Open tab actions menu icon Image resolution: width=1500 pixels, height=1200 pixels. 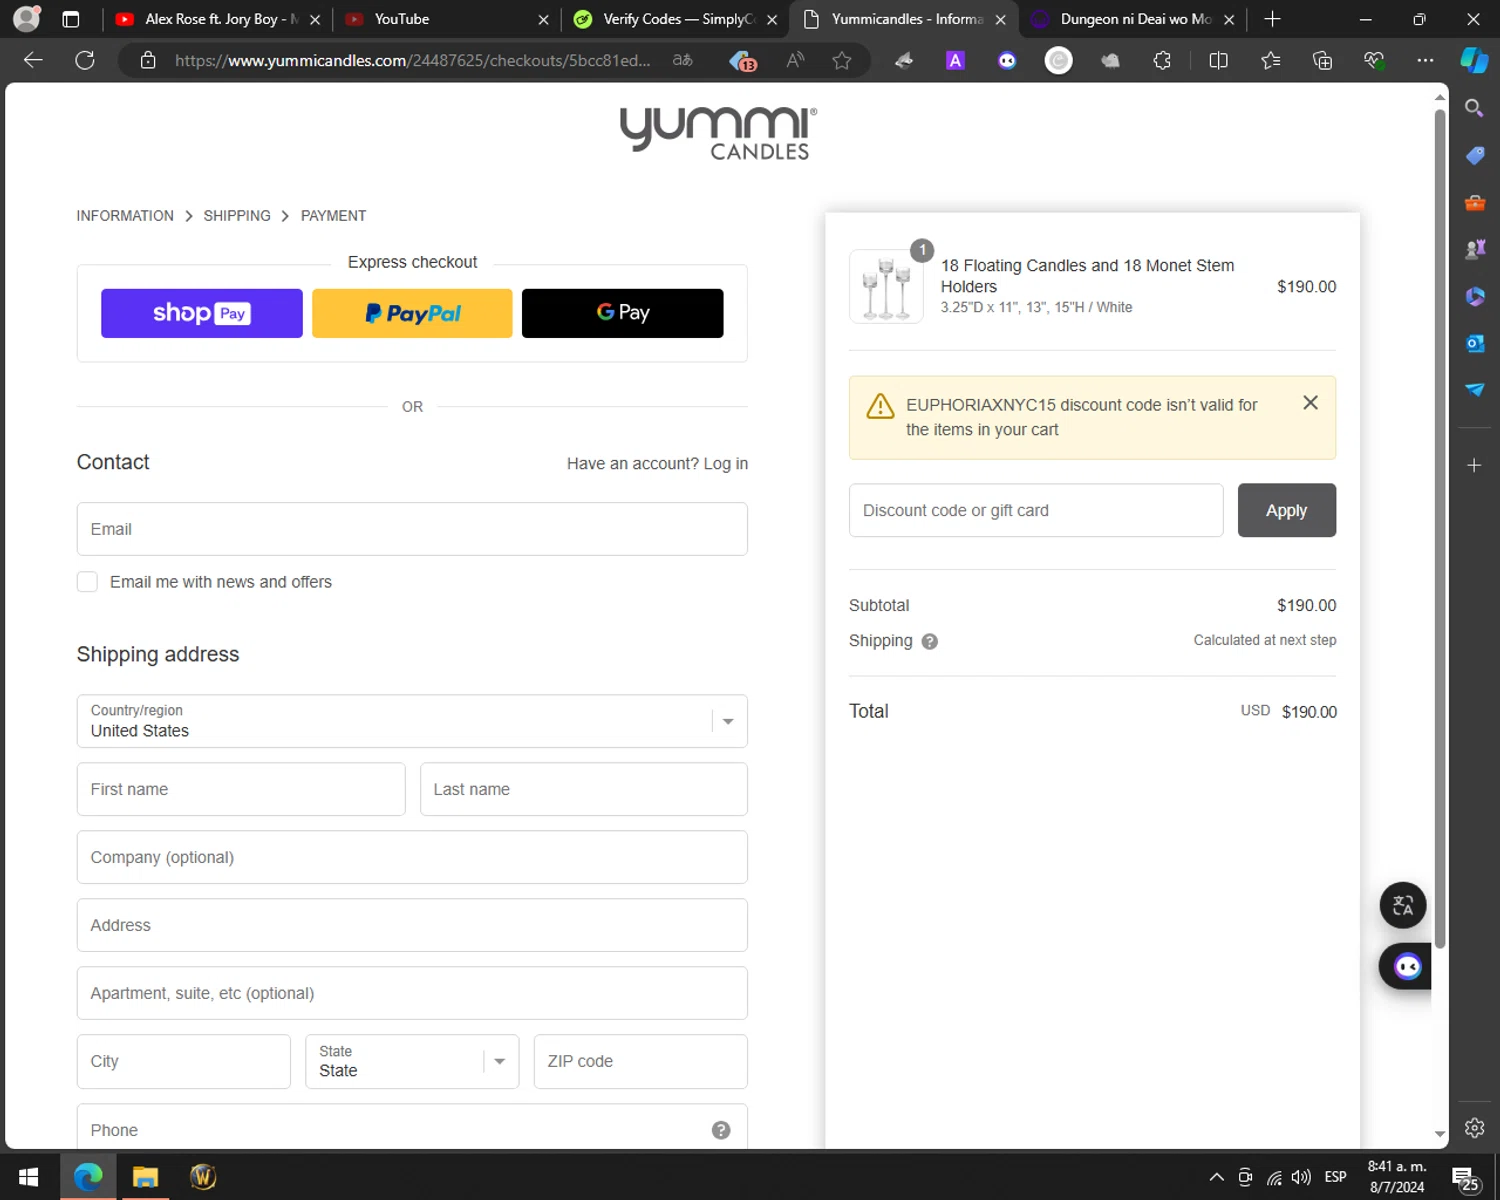pos(71,19)
